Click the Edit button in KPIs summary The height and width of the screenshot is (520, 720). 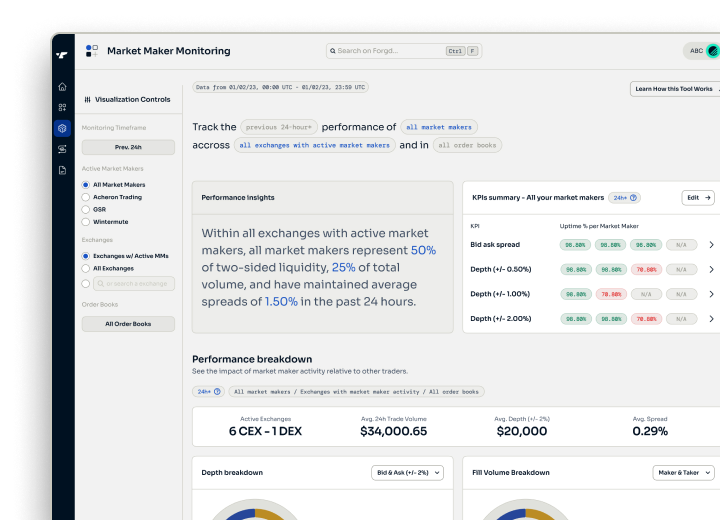tap(697, 198)
